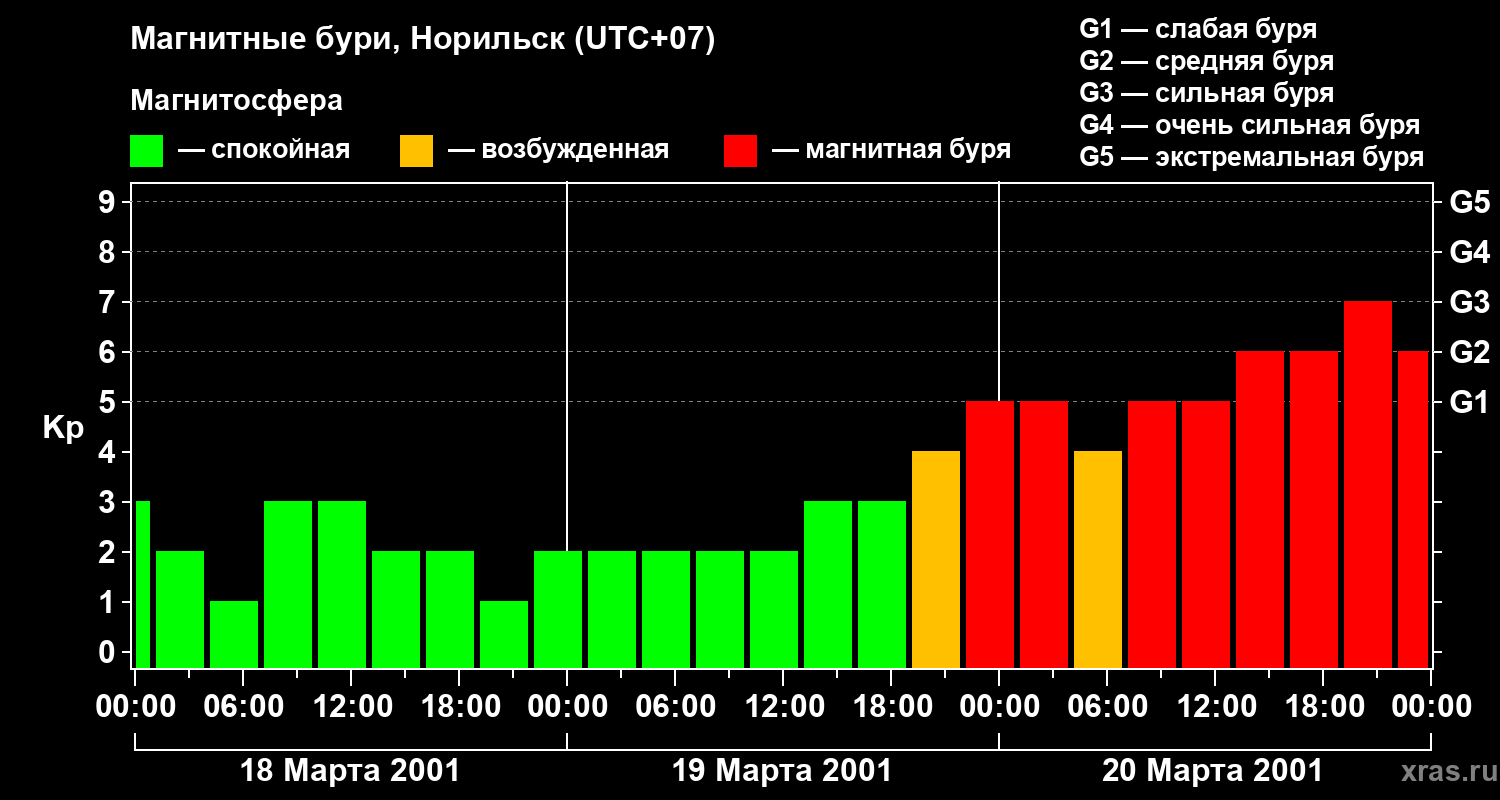The height and width of the screenshot is (800, 1500).
Task: Click the 'Kp' axis title
Action: (63, 428)
